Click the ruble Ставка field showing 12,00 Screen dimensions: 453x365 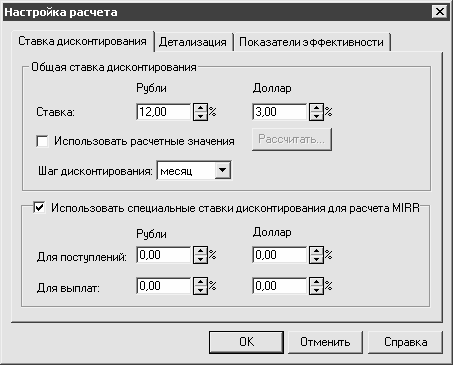(164, 112)
